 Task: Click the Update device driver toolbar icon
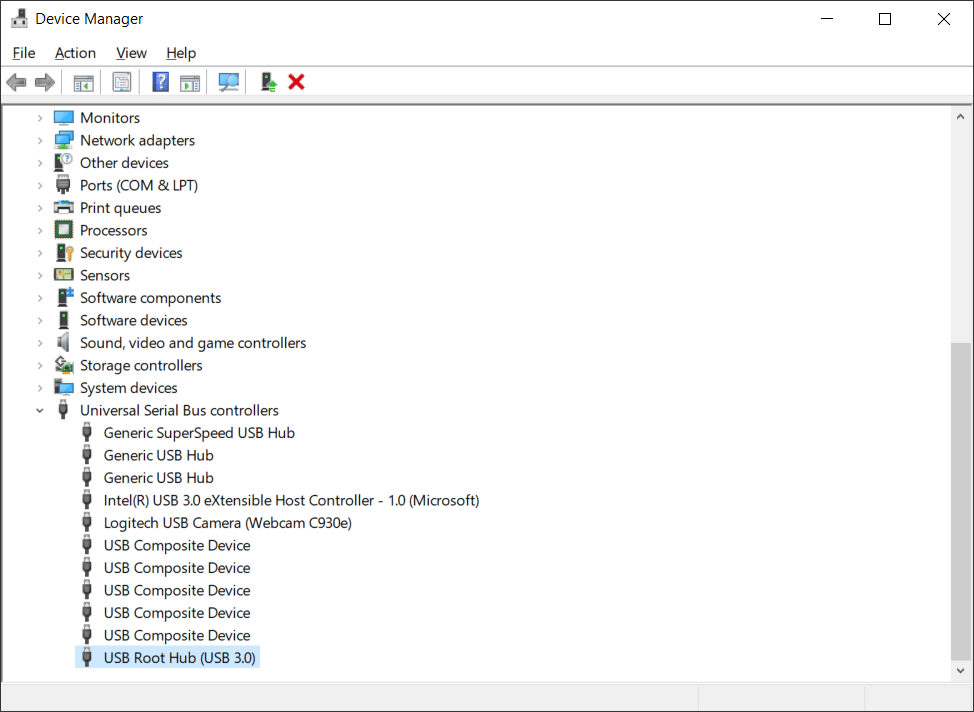point(268,82)
